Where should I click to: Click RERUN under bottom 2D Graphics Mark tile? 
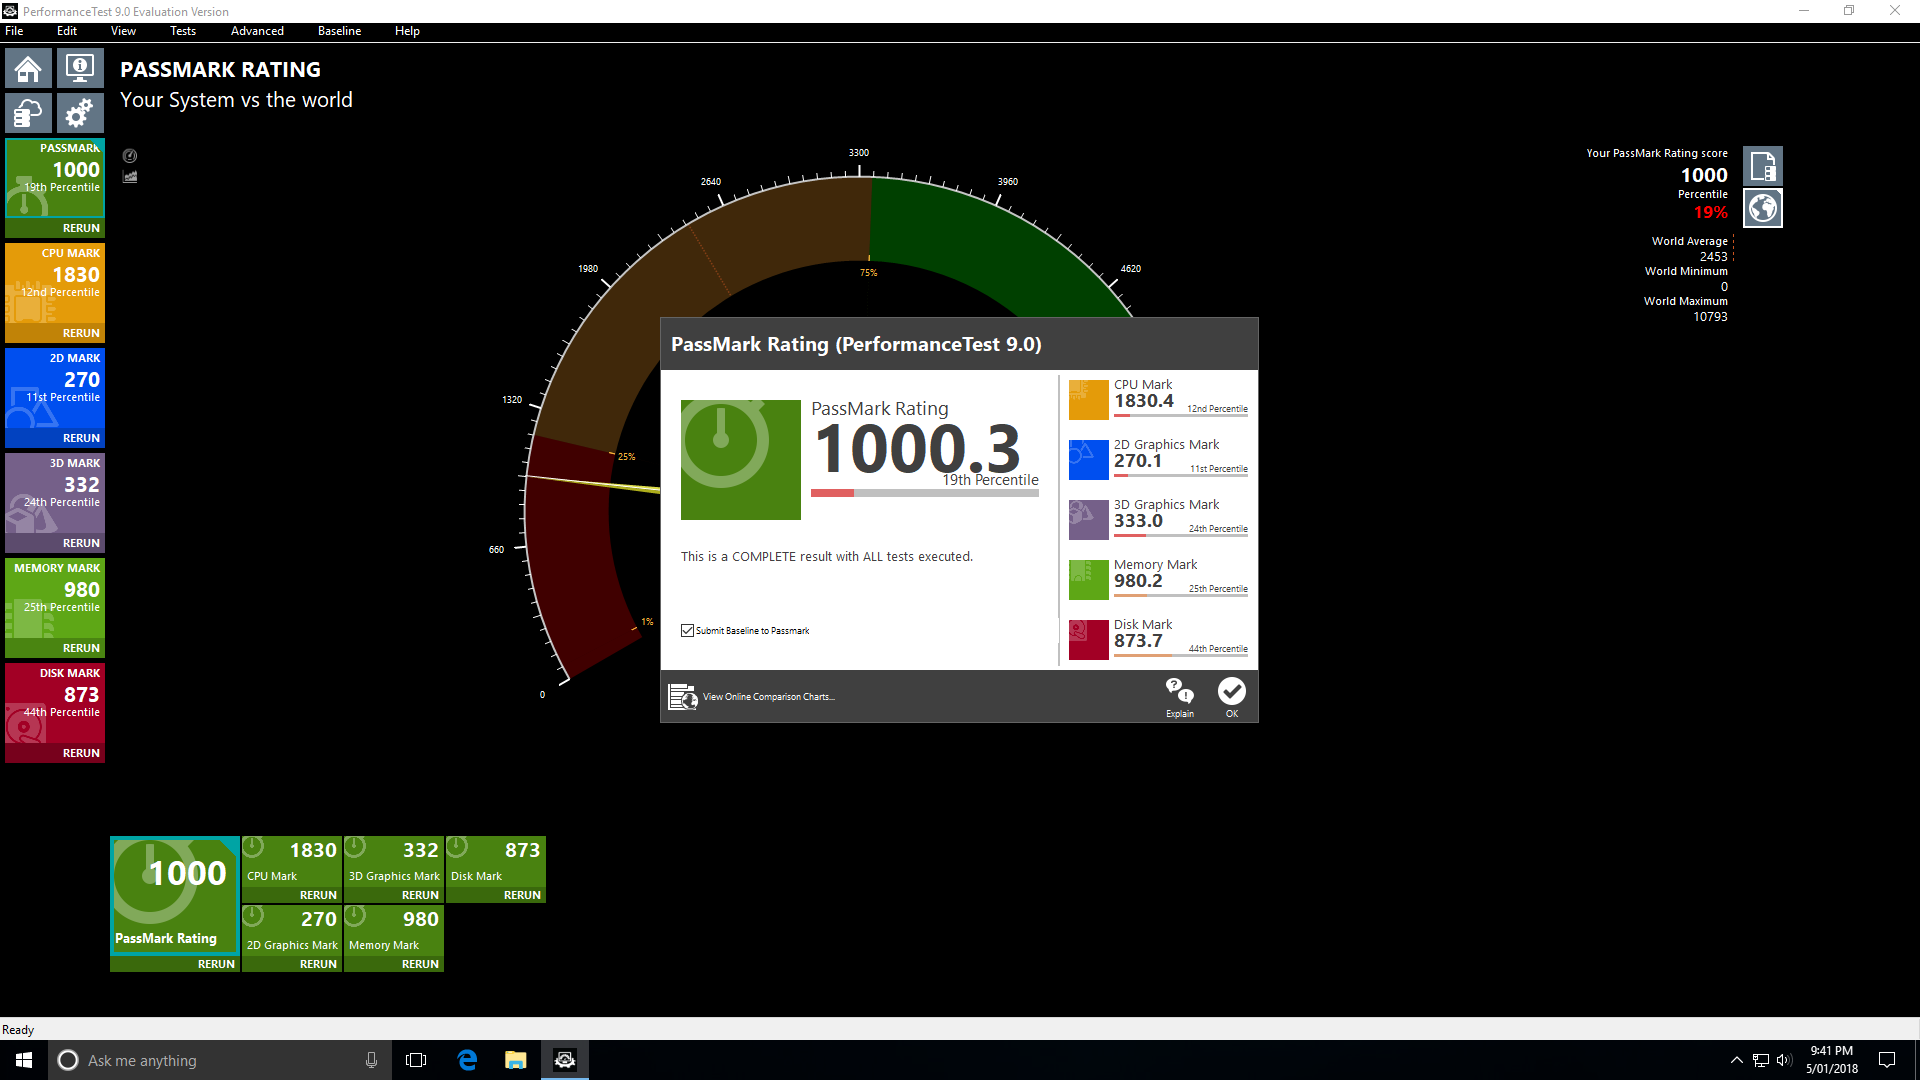pyautogui.click(x=318, y=964)
